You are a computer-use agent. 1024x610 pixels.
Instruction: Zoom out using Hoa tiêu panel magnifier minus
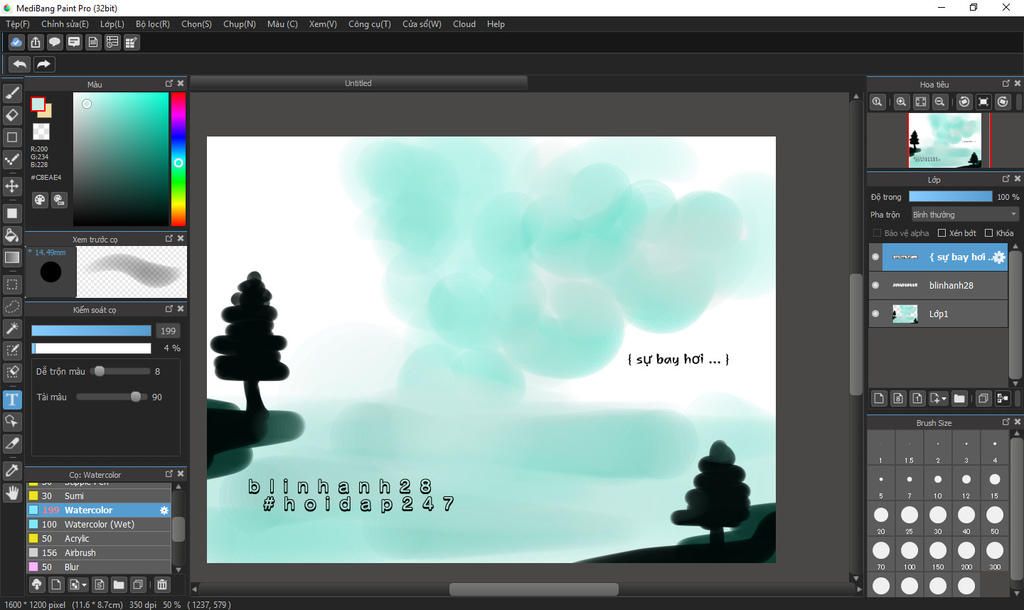coord(940,102)
